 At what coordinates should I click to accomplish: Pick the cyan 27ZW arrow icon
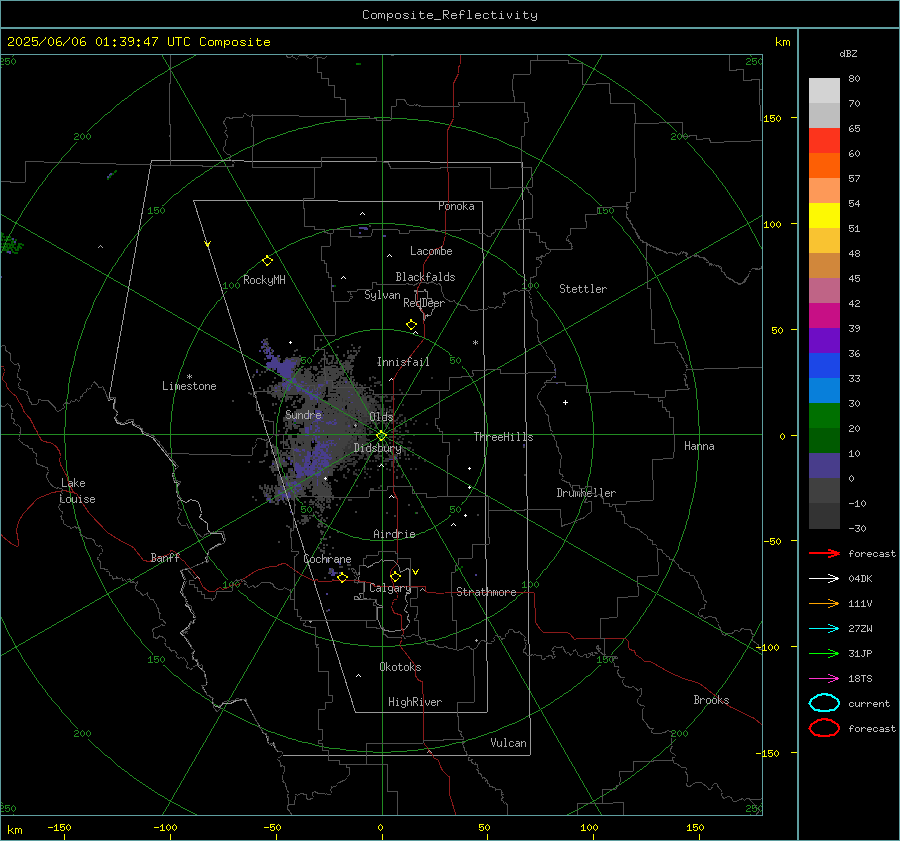tap(824, 629)
